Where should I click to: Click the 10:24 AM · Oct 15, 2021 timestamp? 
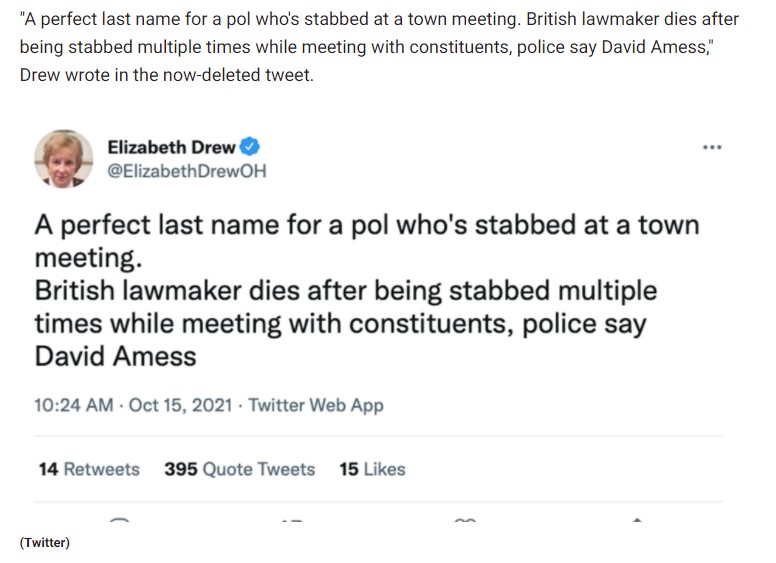tap(136, 405)
